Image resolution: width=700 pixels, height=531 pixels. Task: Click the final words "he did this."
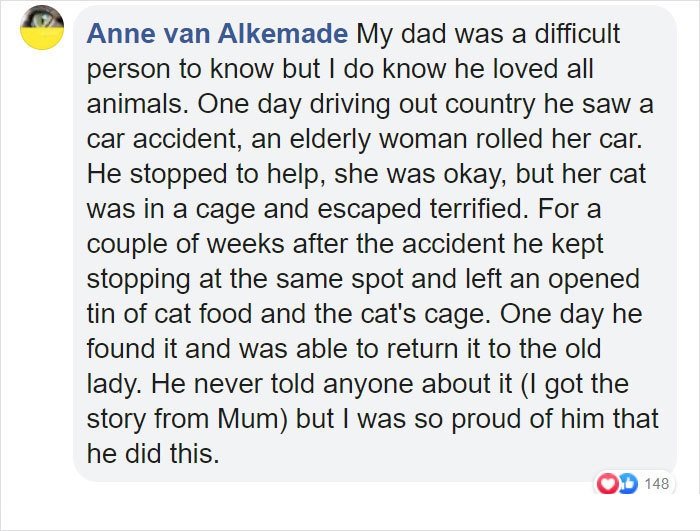pos(153,453)
